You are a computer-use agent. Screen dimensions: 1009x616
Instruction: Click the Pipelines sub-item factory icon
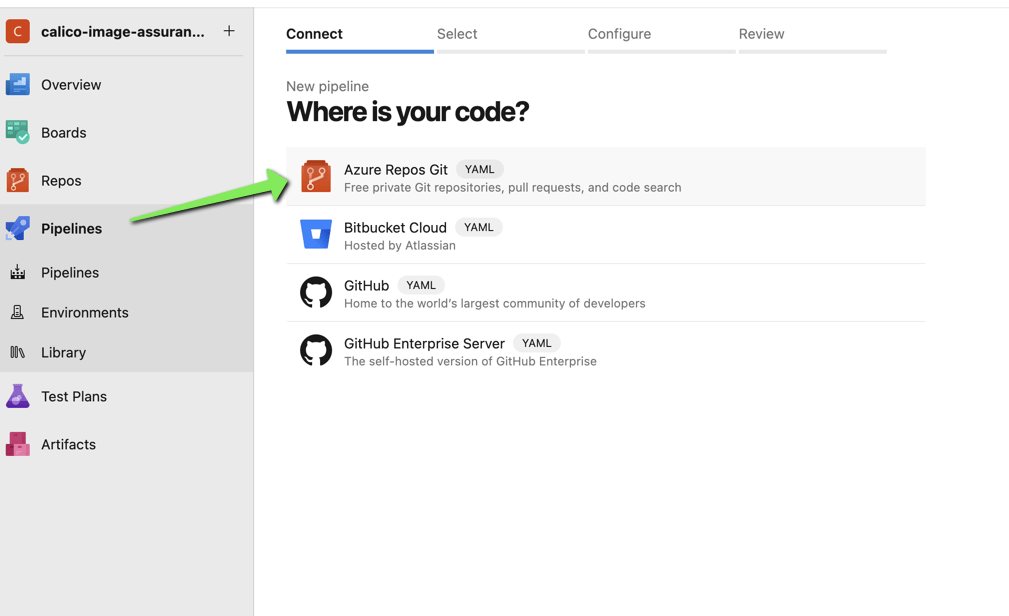(18, 272)
